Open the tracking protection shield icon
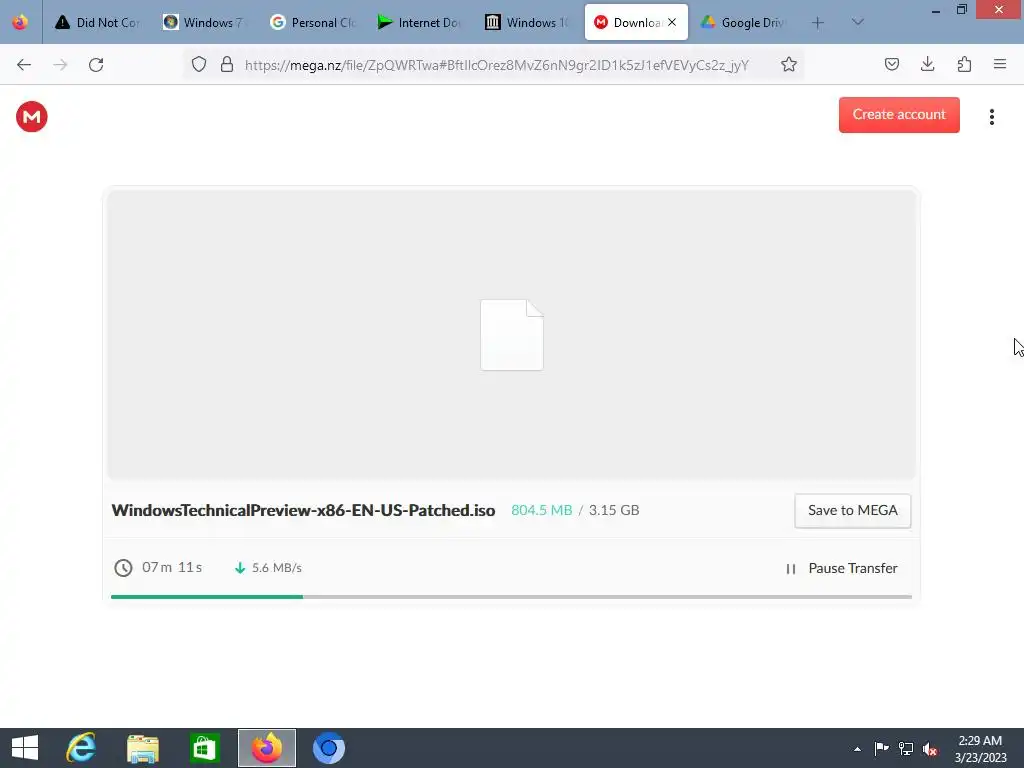1024x768 pixels. (199, 64)
